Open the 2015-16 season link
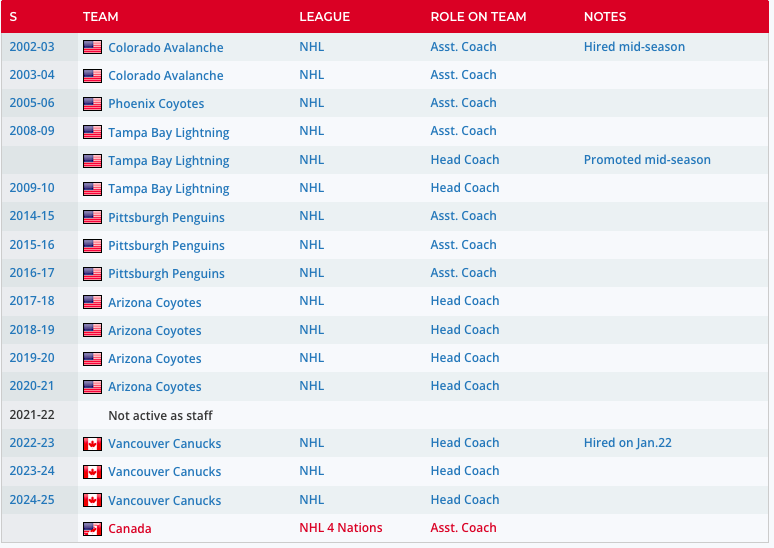 (x=32, y=245)
